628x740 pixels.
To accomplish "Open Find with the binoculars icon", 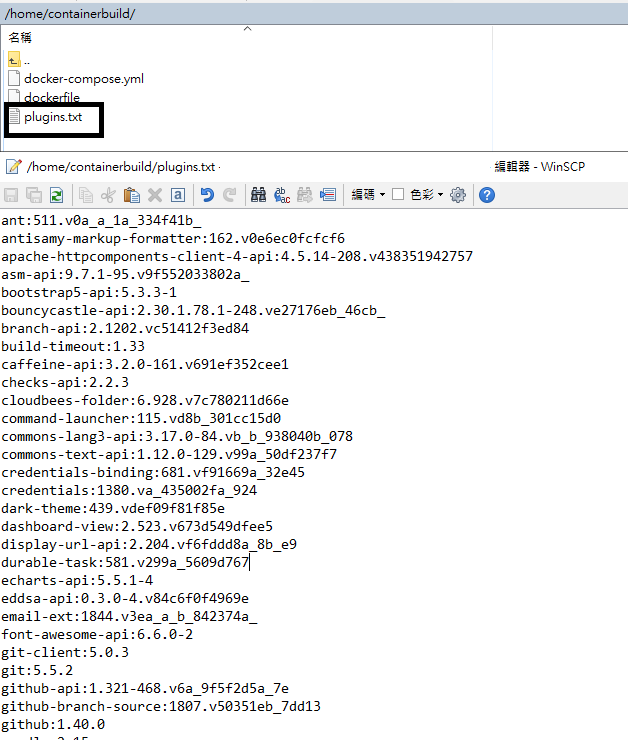I will click(x=258, y=195).
